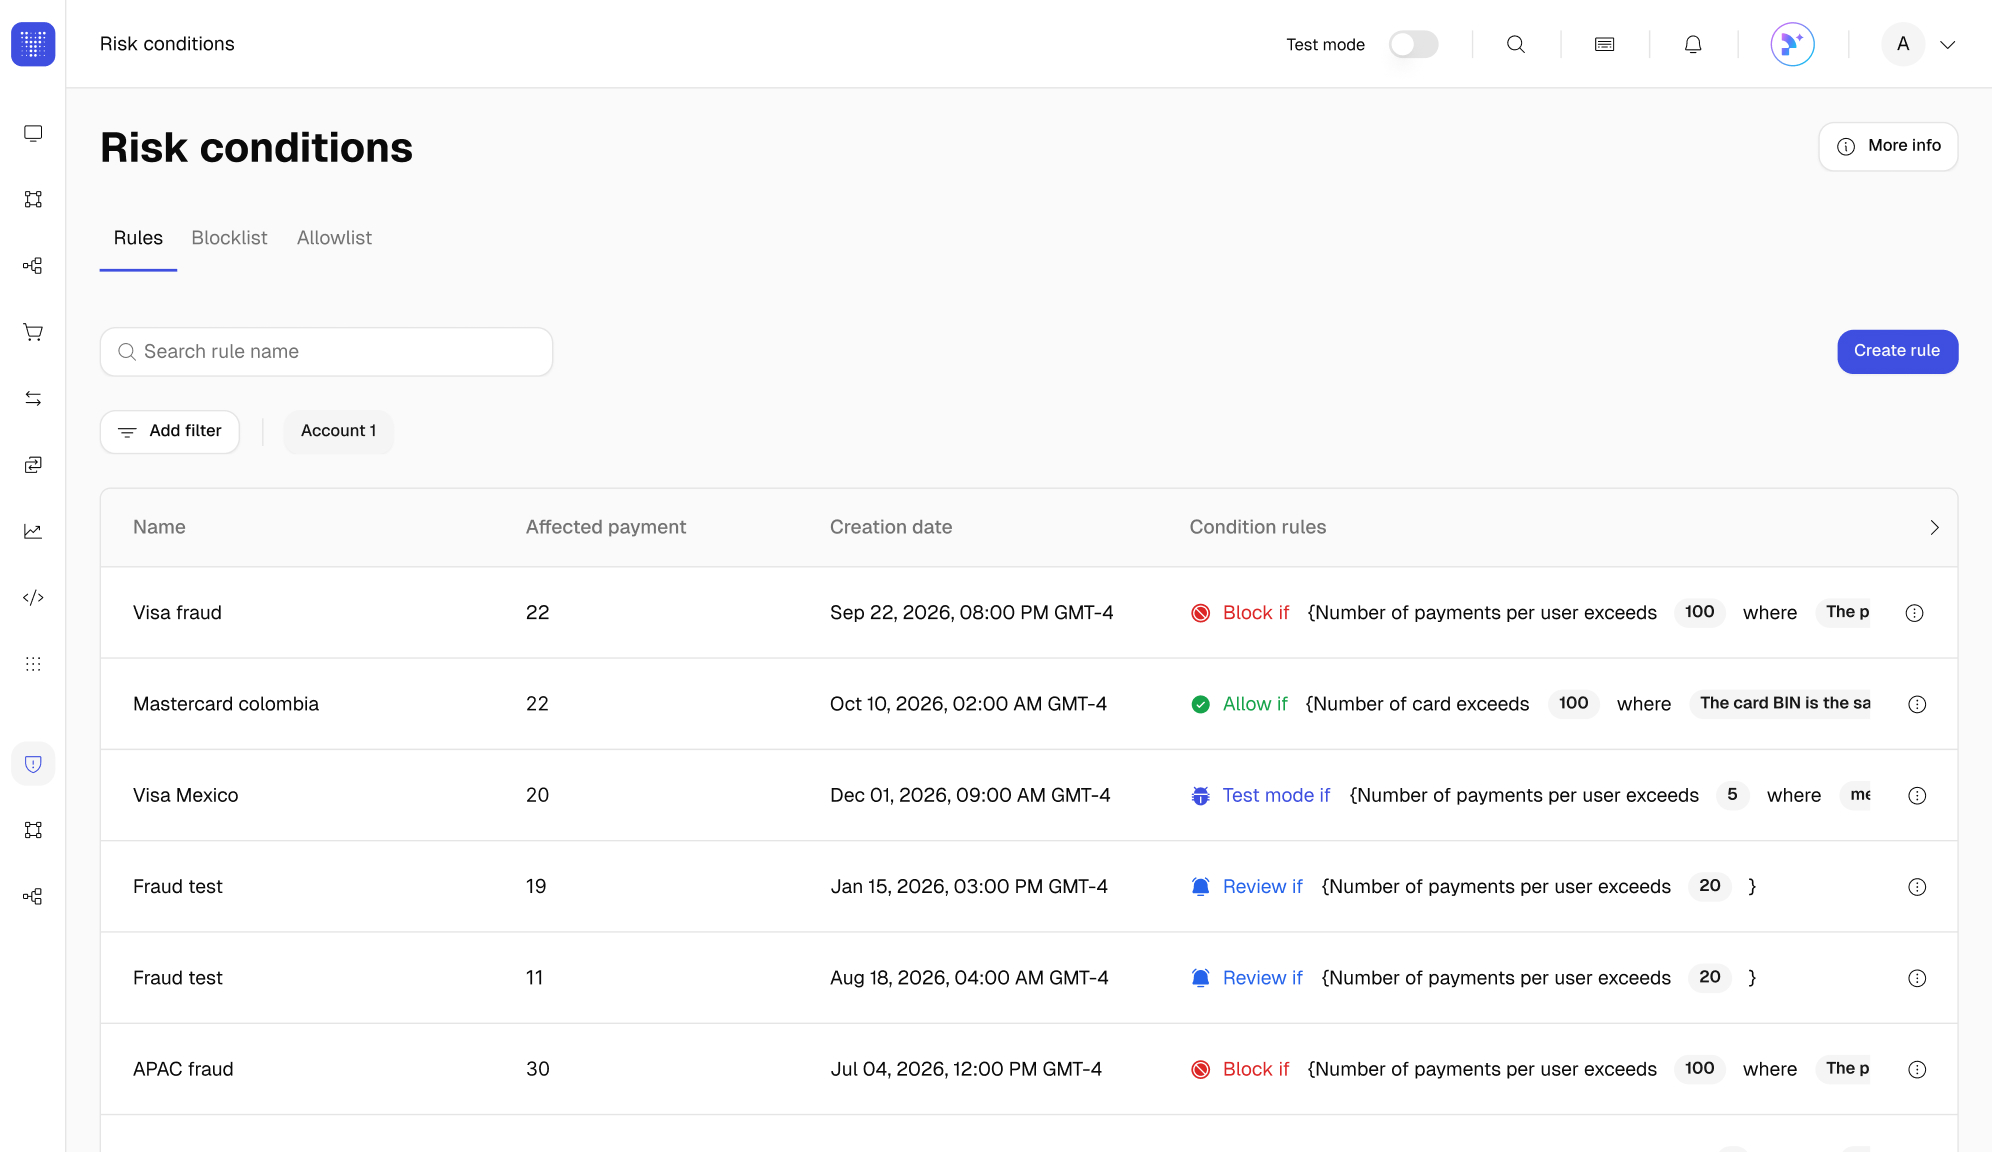Switch to the Blocklist tab
Viewport: 1992px width, 1152px height.
[x=229, y=238]
